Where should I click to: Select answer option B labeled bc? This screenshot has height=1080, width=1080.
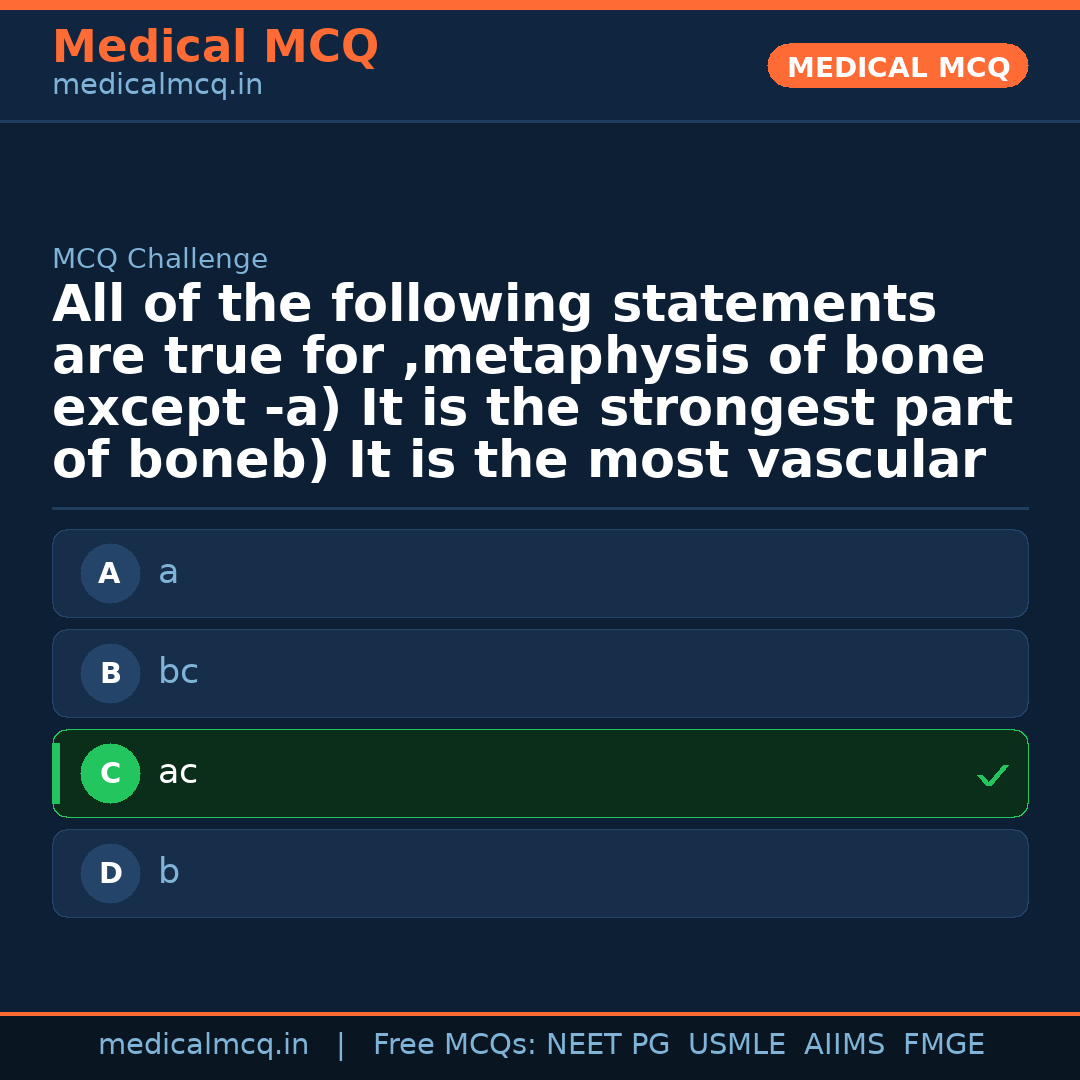click(540, 673)
